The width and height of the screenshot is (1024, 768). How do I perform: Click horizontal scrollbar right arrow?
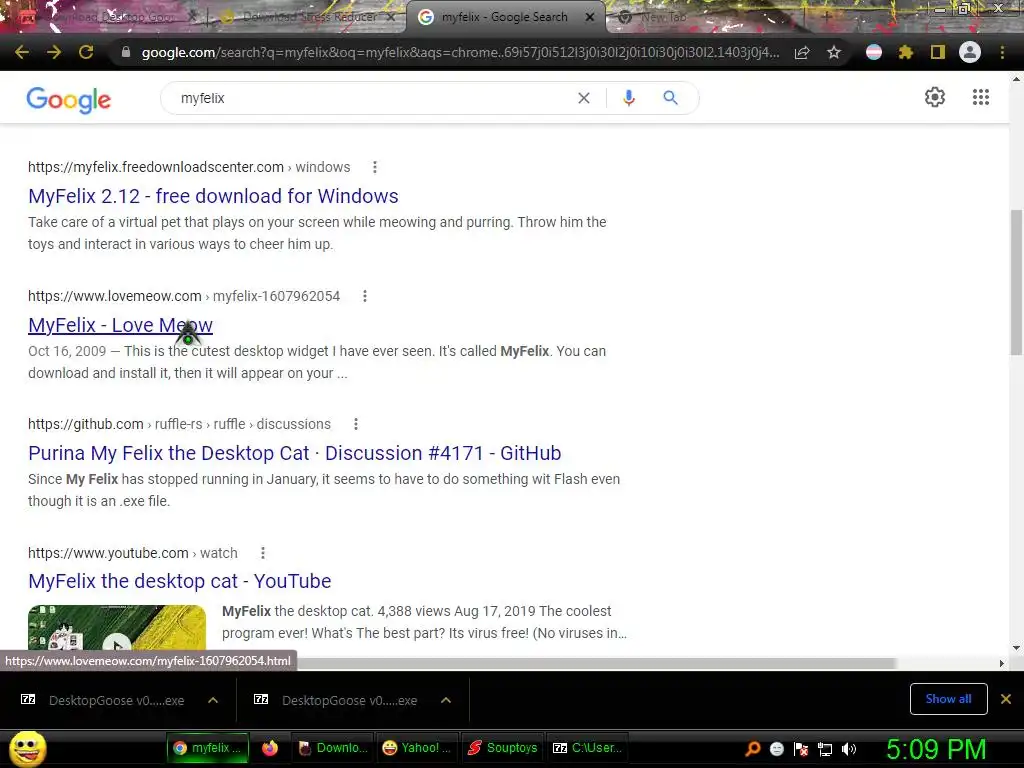click(1002, 663)
